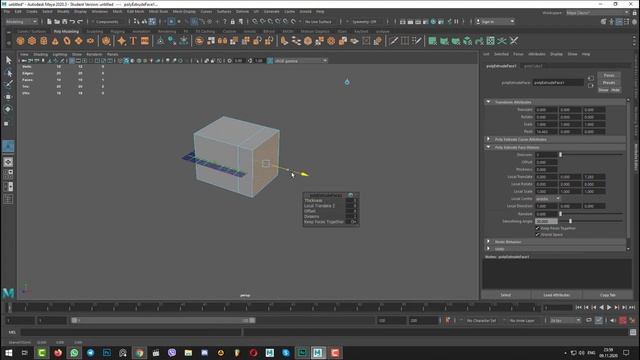The image size is (640, 360).
Task: Click the Thickness field in Attribute Editor
Action: coord(546,169)
